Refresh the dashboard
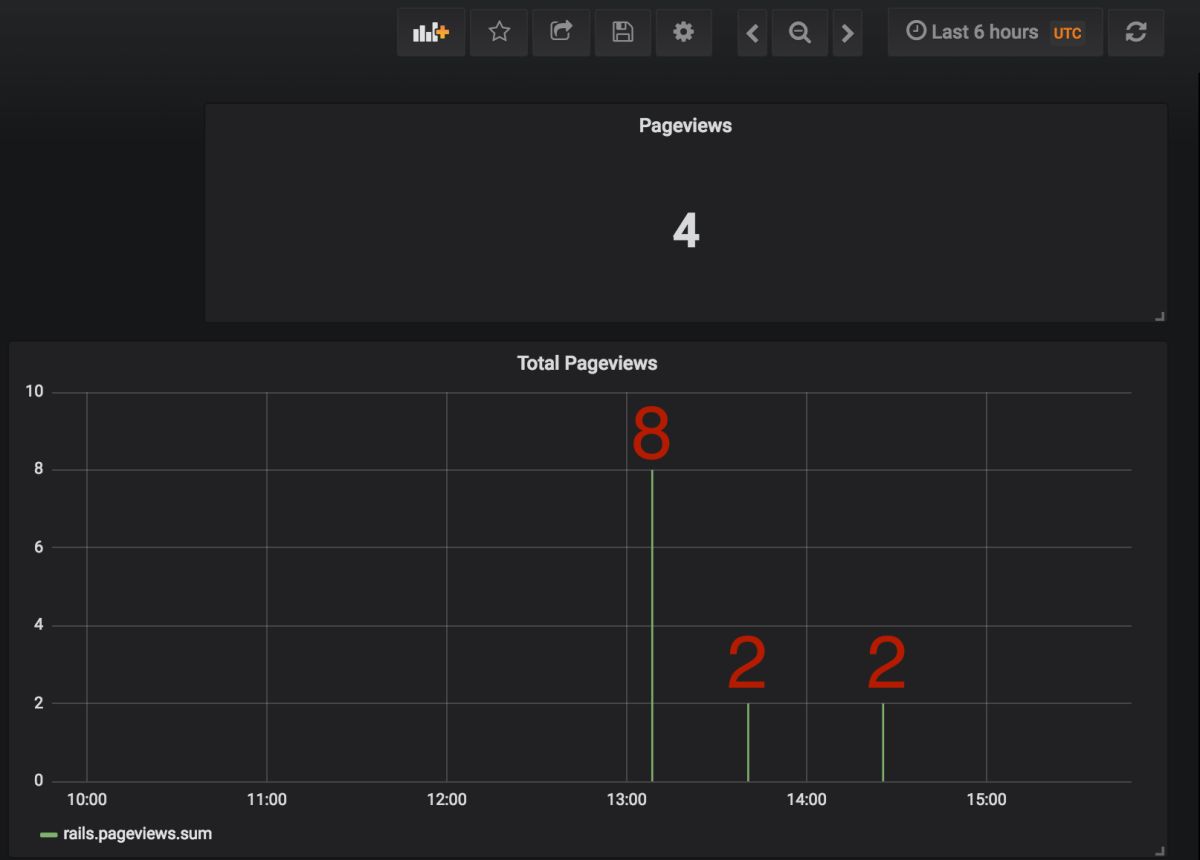1200x860 pixels. pyautogui.click(x=1136, y=32)
